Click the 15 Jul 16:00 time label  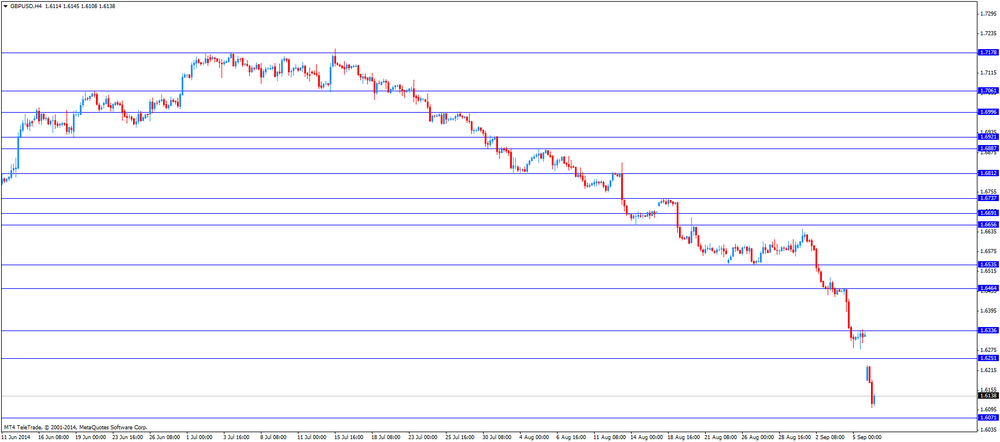click(x=351, y=438)
